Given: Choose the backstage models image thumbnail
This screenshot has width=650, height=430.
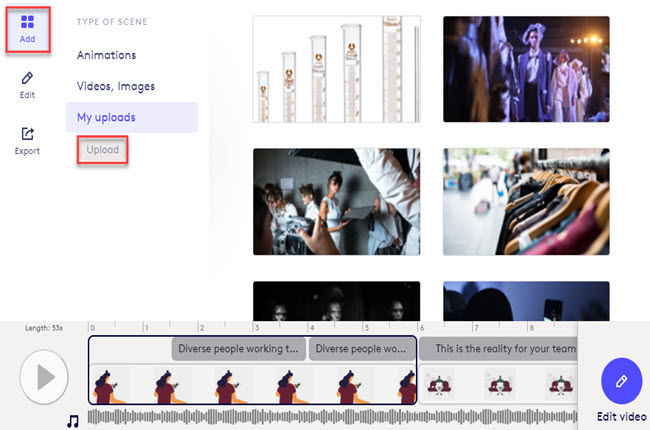Looking at the screenshot, I should tap(337, 202).
